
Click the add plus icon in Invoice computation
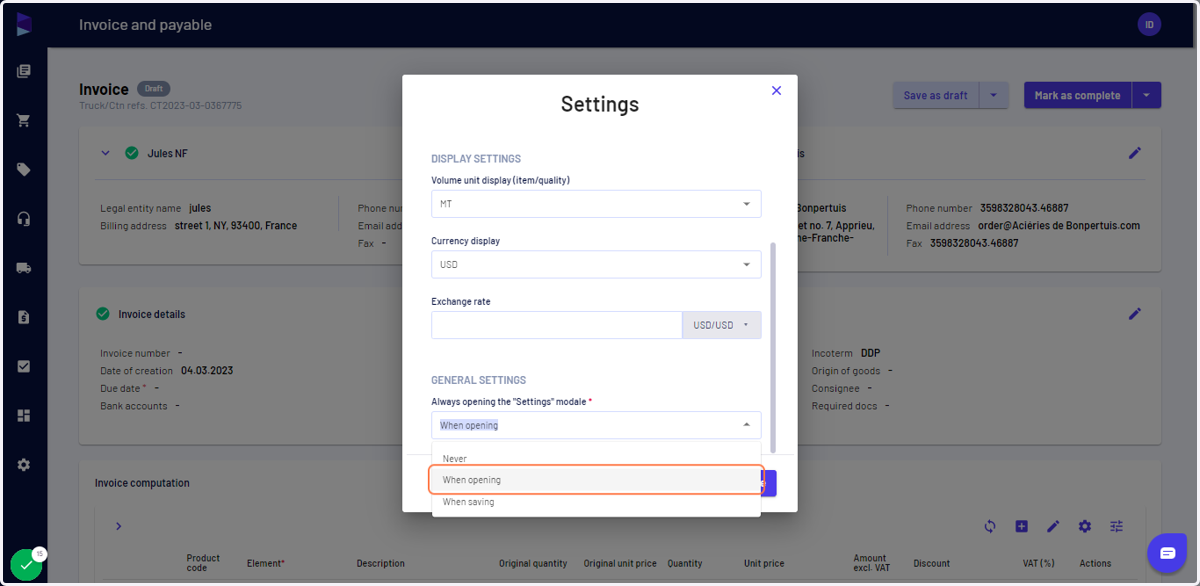click(x=1021, y=526)
